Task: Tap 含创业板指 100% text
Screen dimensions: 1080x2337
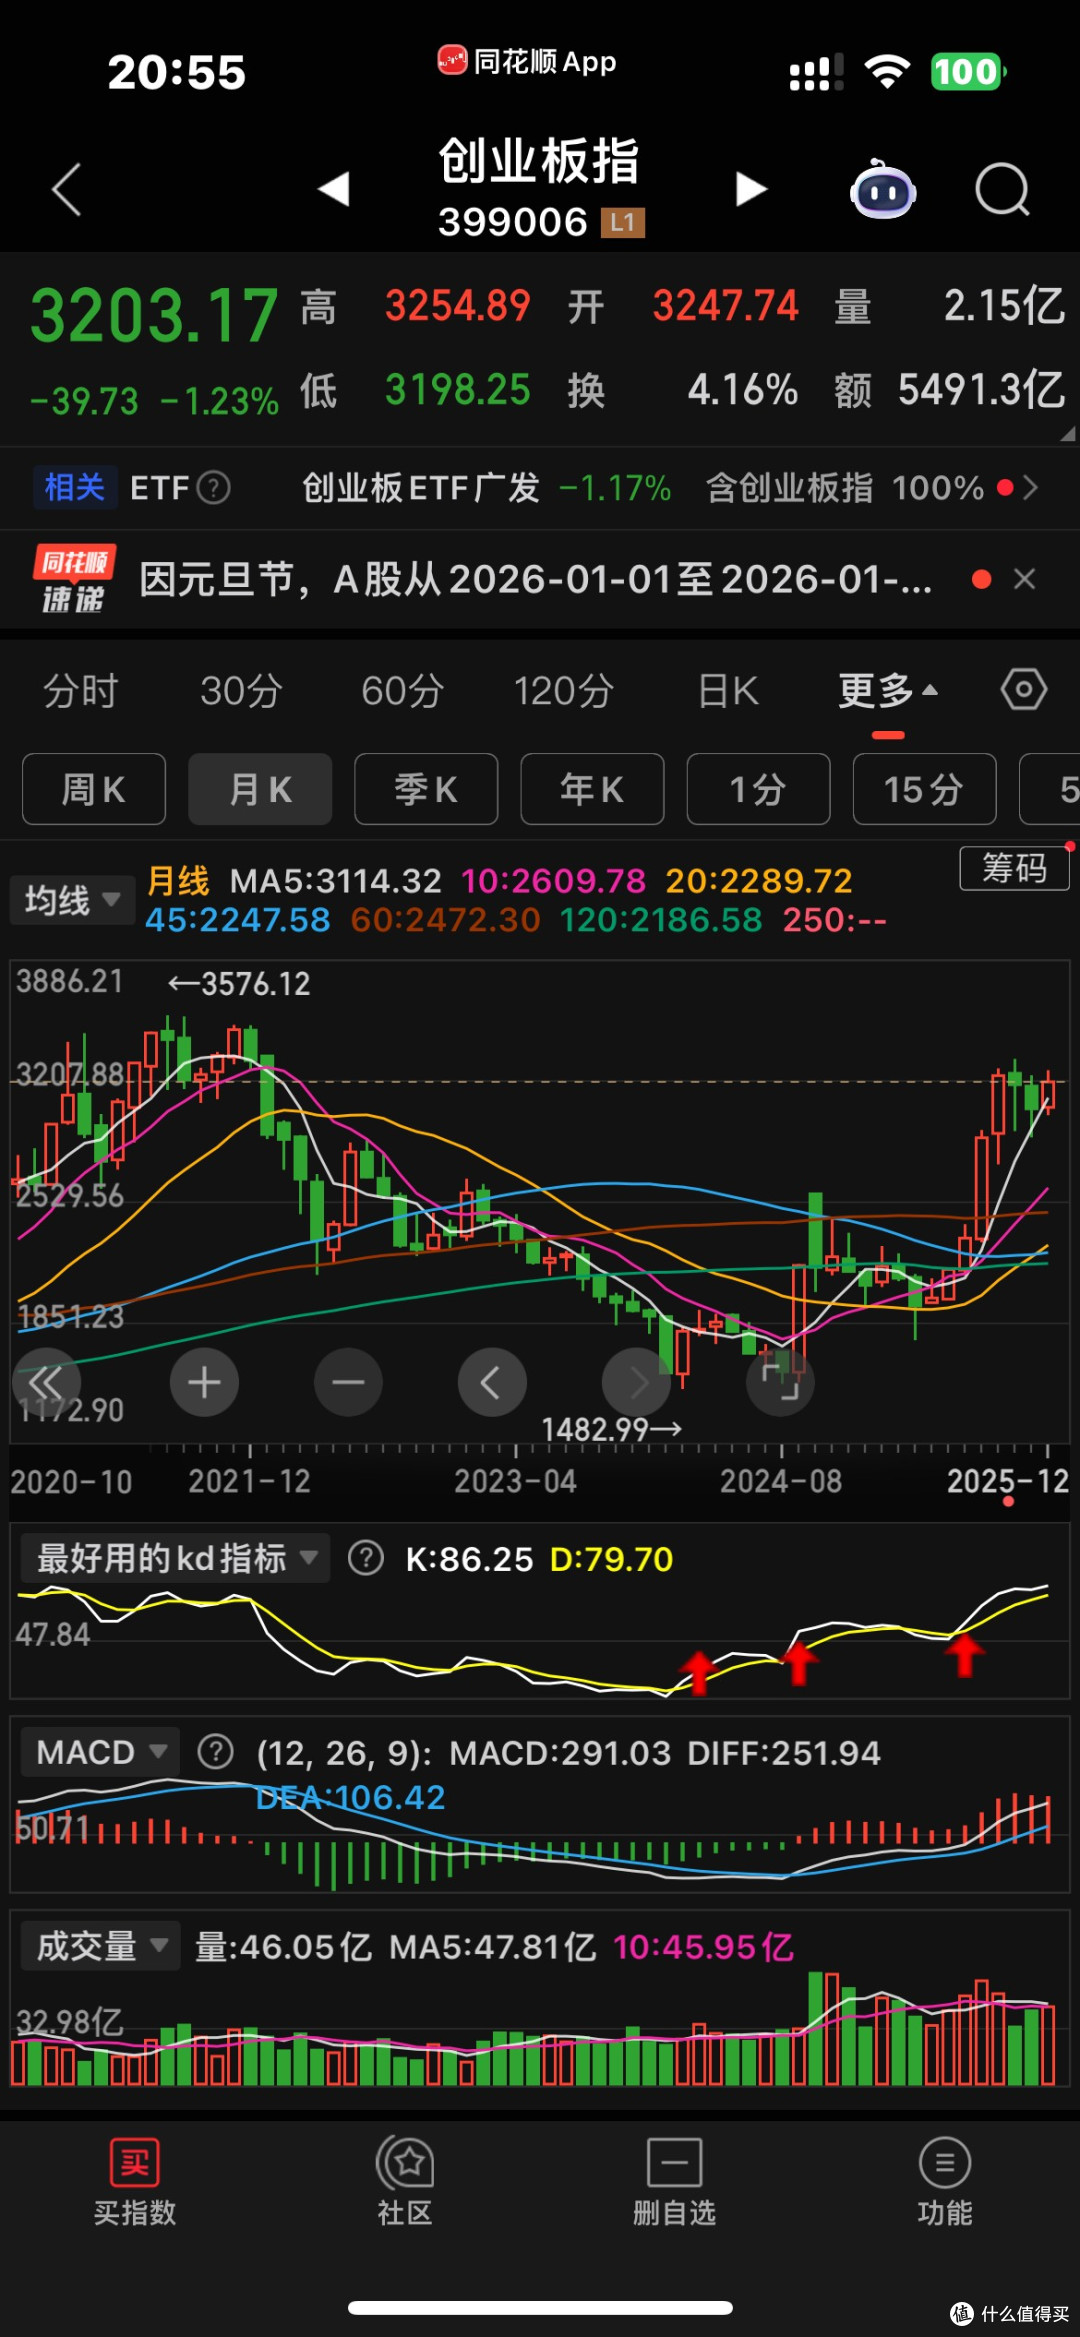Action: 845,488
